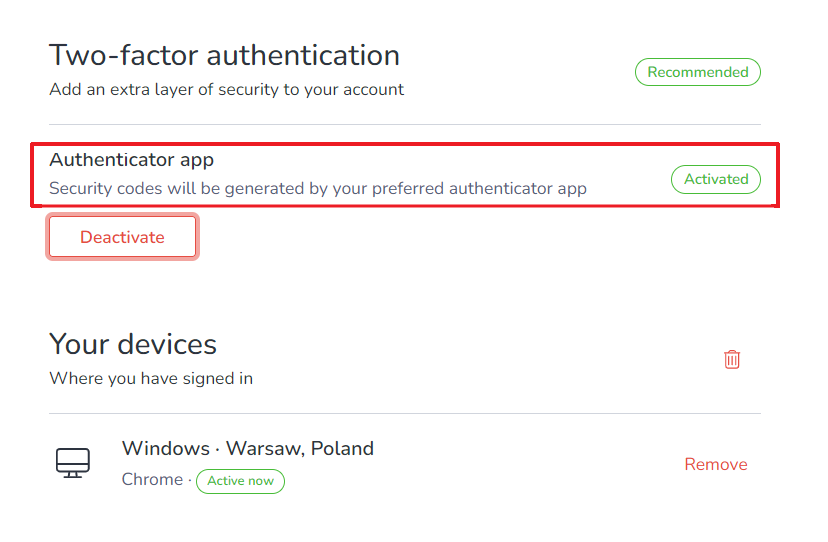828x542 pixels.
Task: Remove the Windows Warsaw device
Action: coord(716,464)
